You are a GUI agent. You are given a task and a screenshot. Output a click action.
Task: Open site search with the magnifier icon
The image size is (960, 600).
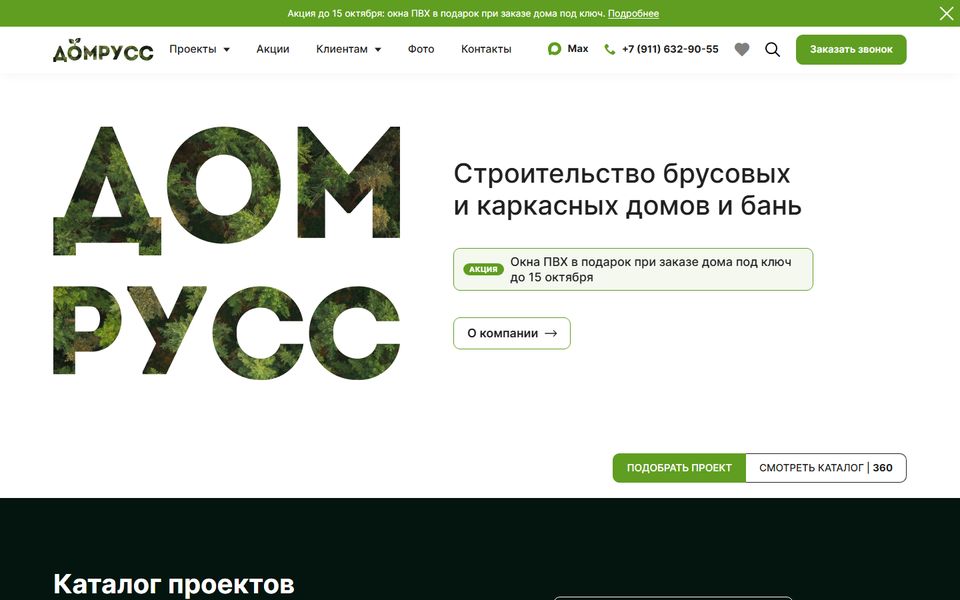[x=773, y=50]
